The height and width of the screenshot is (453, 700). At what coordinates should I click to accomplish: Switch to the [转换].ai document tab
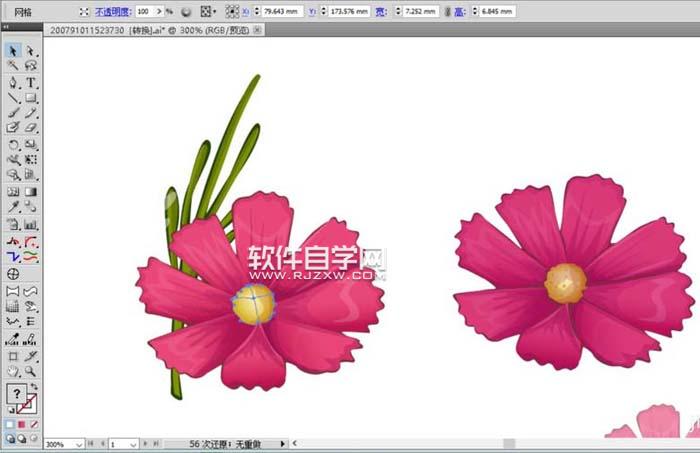(150, 31)
